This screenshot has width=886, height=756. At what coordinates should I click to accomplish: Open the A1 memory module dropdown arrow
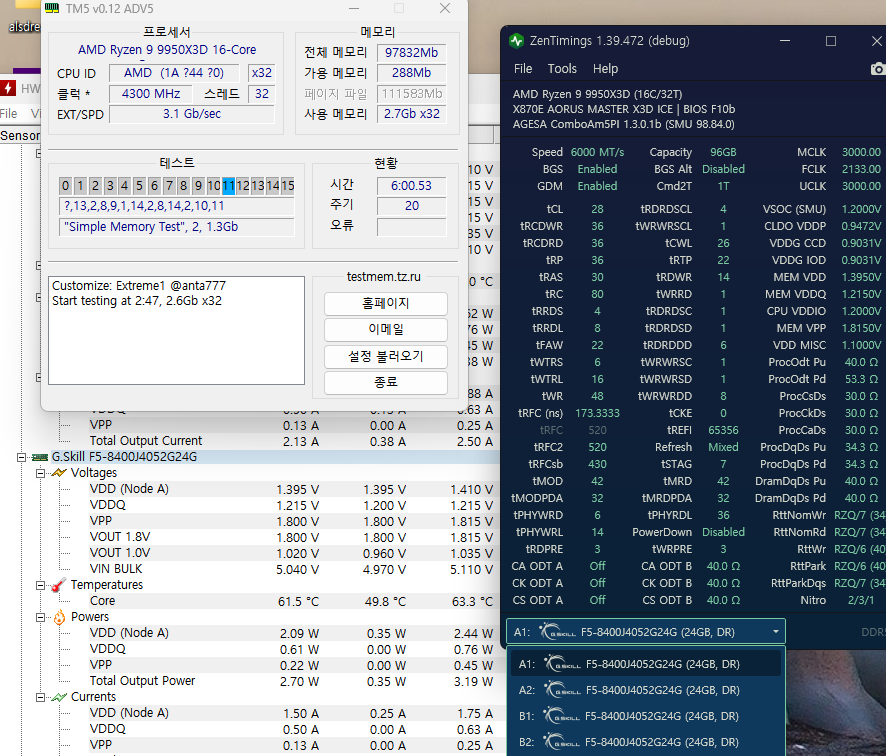coord(776,632)
